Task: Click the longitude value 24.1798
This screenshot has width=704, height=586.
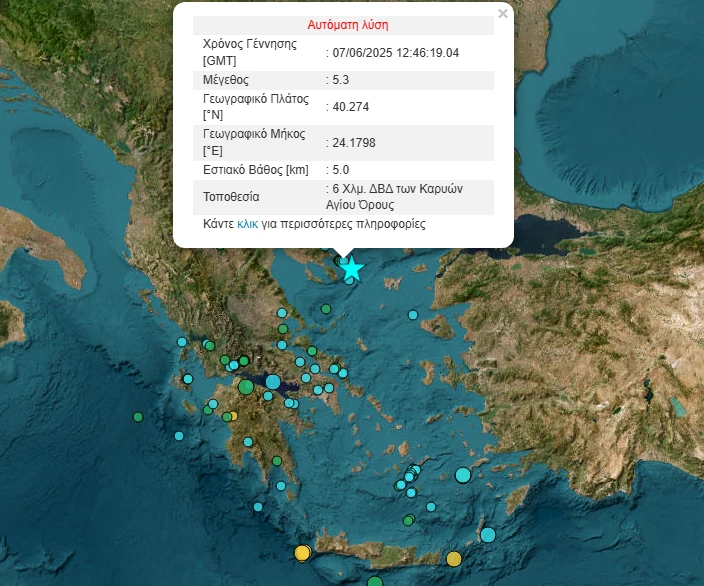Action: coord(354,142)
